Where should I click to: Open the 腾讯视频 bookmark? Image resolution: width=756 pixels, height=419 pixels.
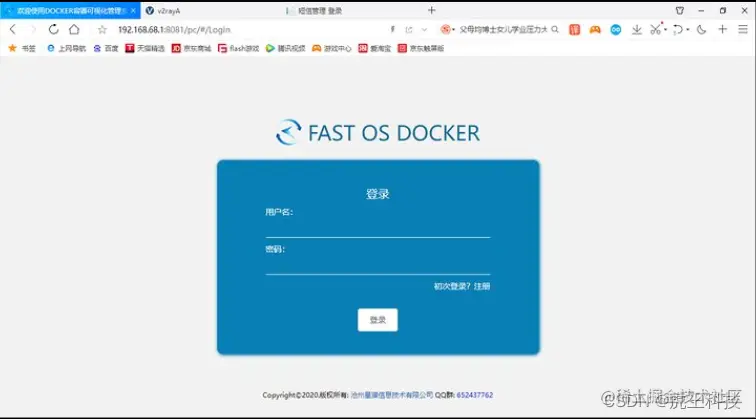click(x=285, y=48)
